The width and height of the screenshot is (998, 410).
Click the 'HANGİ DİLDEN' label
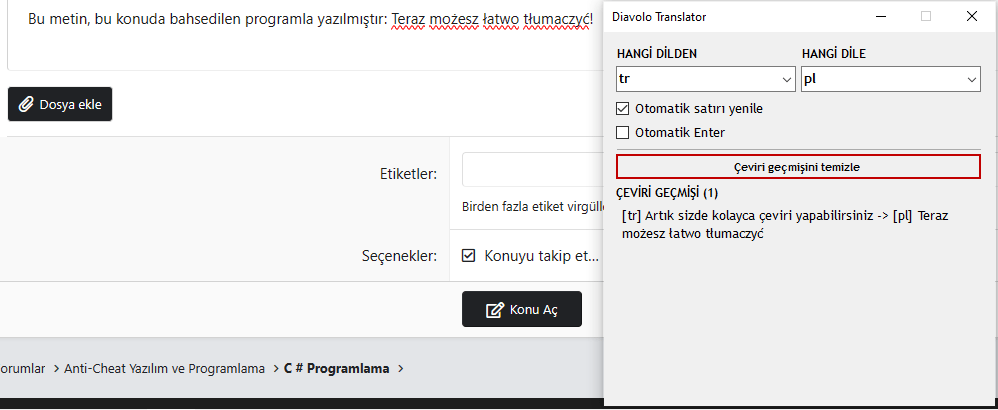(x=657, y=54)
